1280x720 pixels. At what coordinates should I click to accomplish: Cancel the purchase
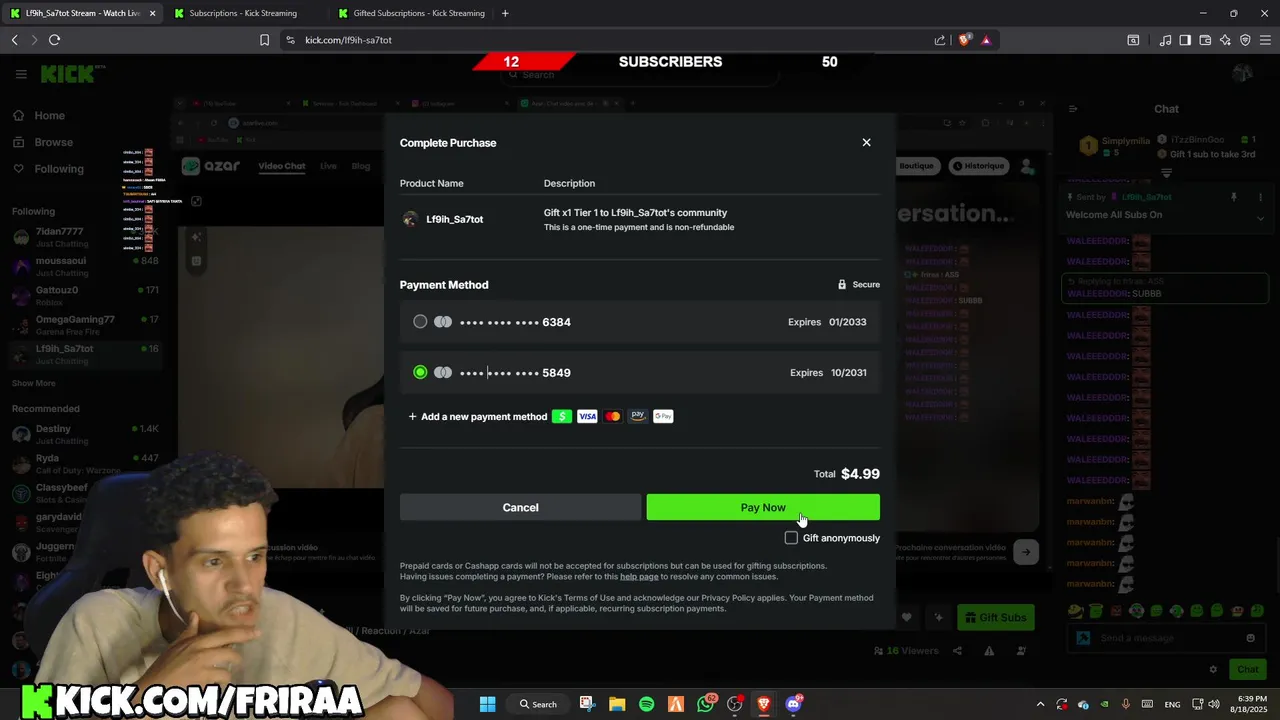[x=520, y=507]
